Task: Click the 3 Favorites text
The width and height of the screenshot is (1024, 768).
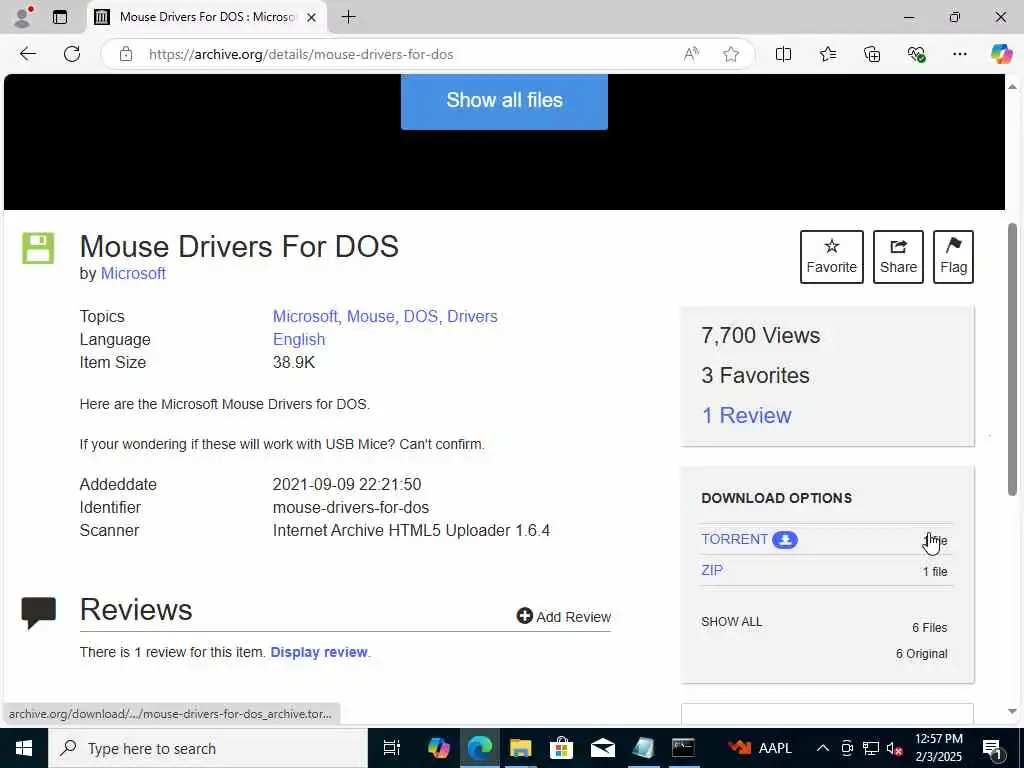Action: (x=755, y=376)
